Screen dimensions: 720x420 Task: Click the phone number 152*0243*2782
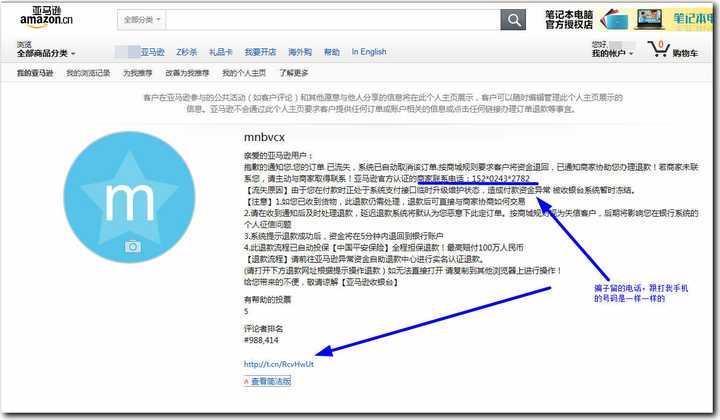[x=501, y=178]
